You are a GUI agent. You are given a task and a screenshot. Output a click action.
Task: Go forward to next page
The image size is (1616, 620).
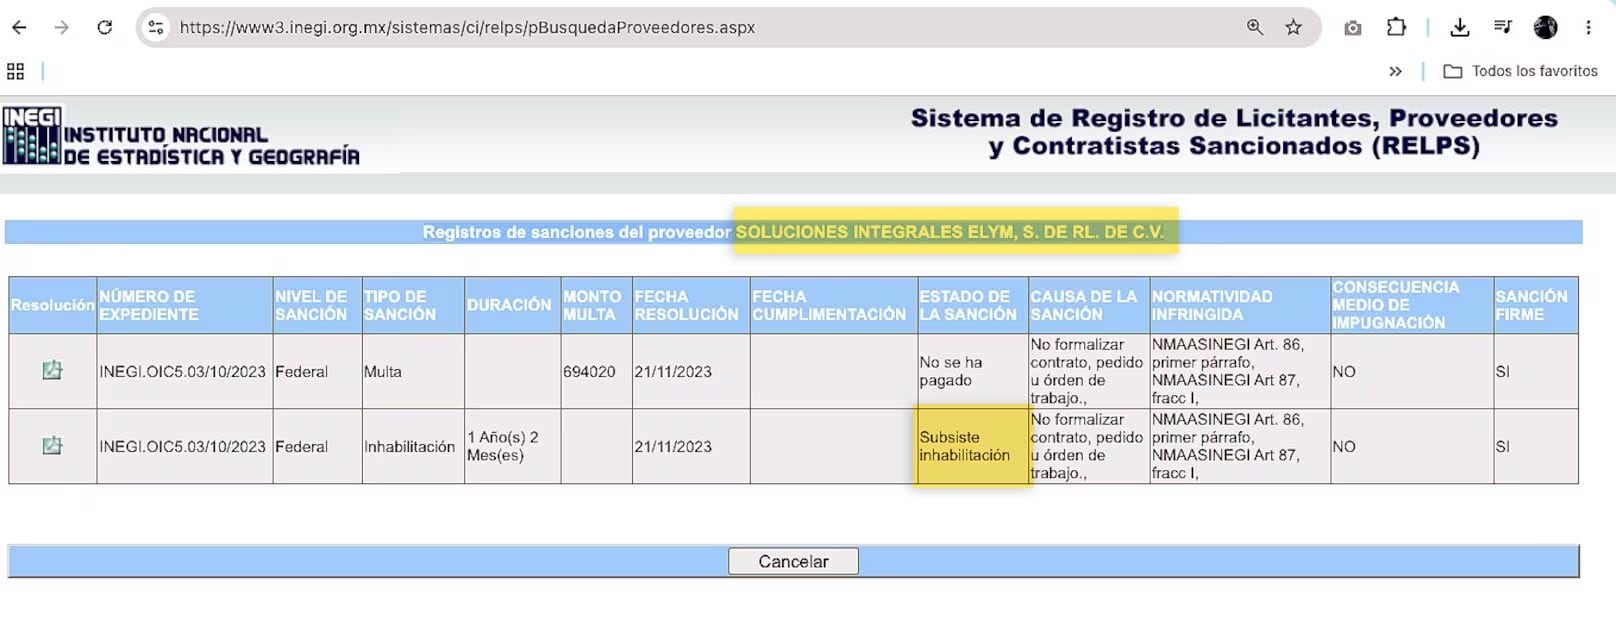point(62,28)
